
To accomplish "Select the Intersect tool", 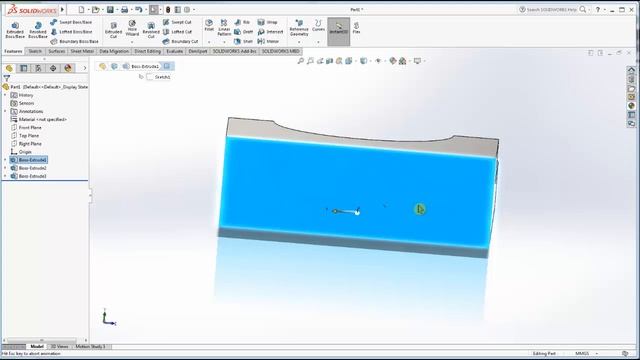I will (270, 32).
